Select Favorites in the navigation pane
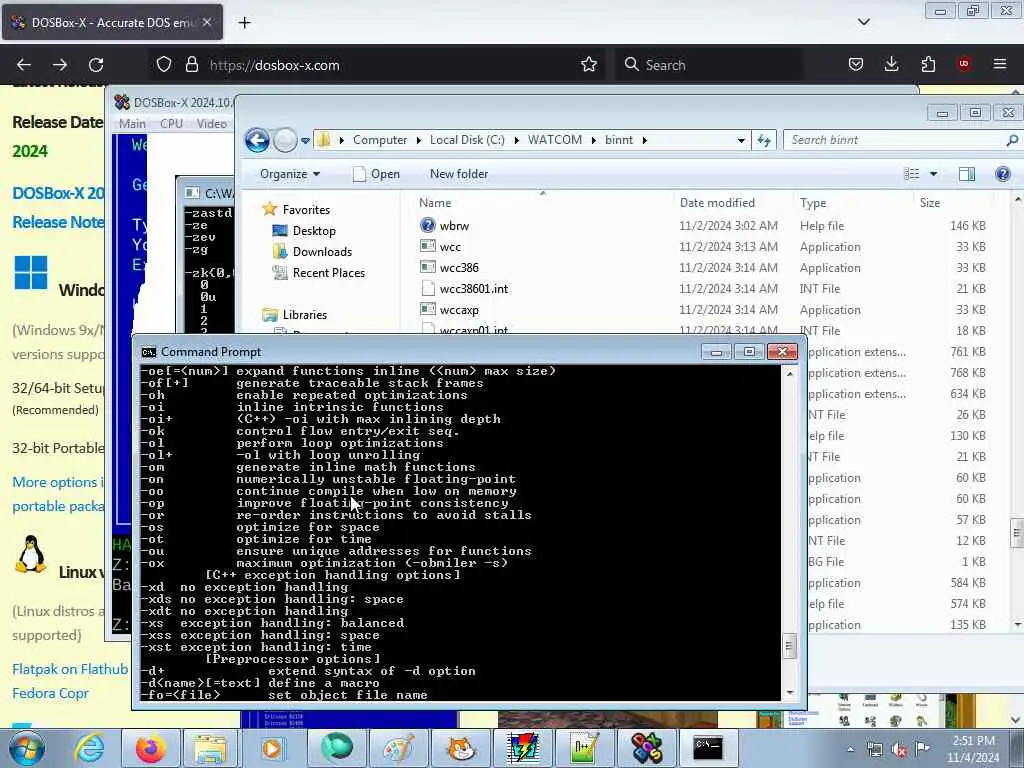 (296, 209)
